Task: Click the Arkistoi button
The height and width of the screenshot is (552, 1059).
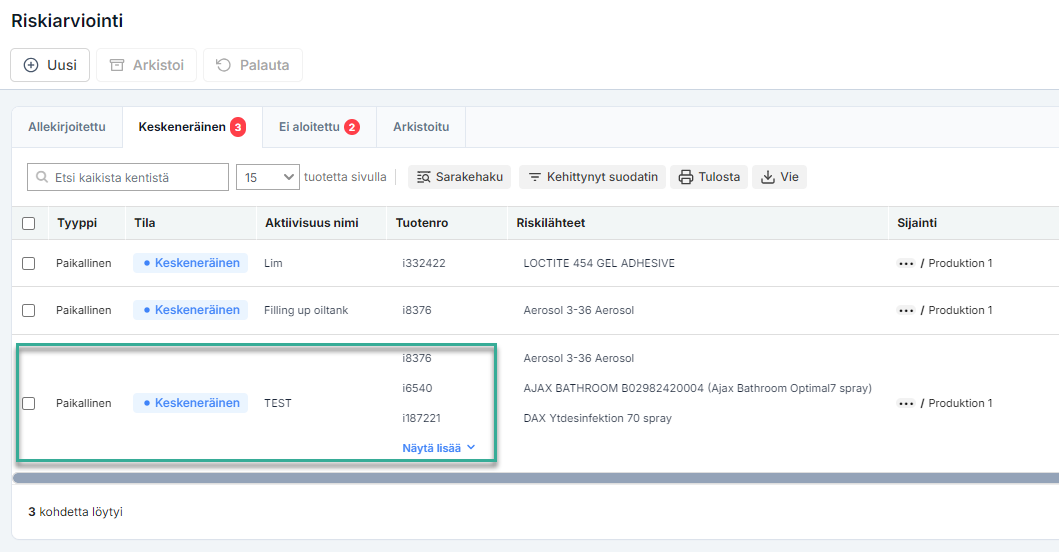Action: 147,65
